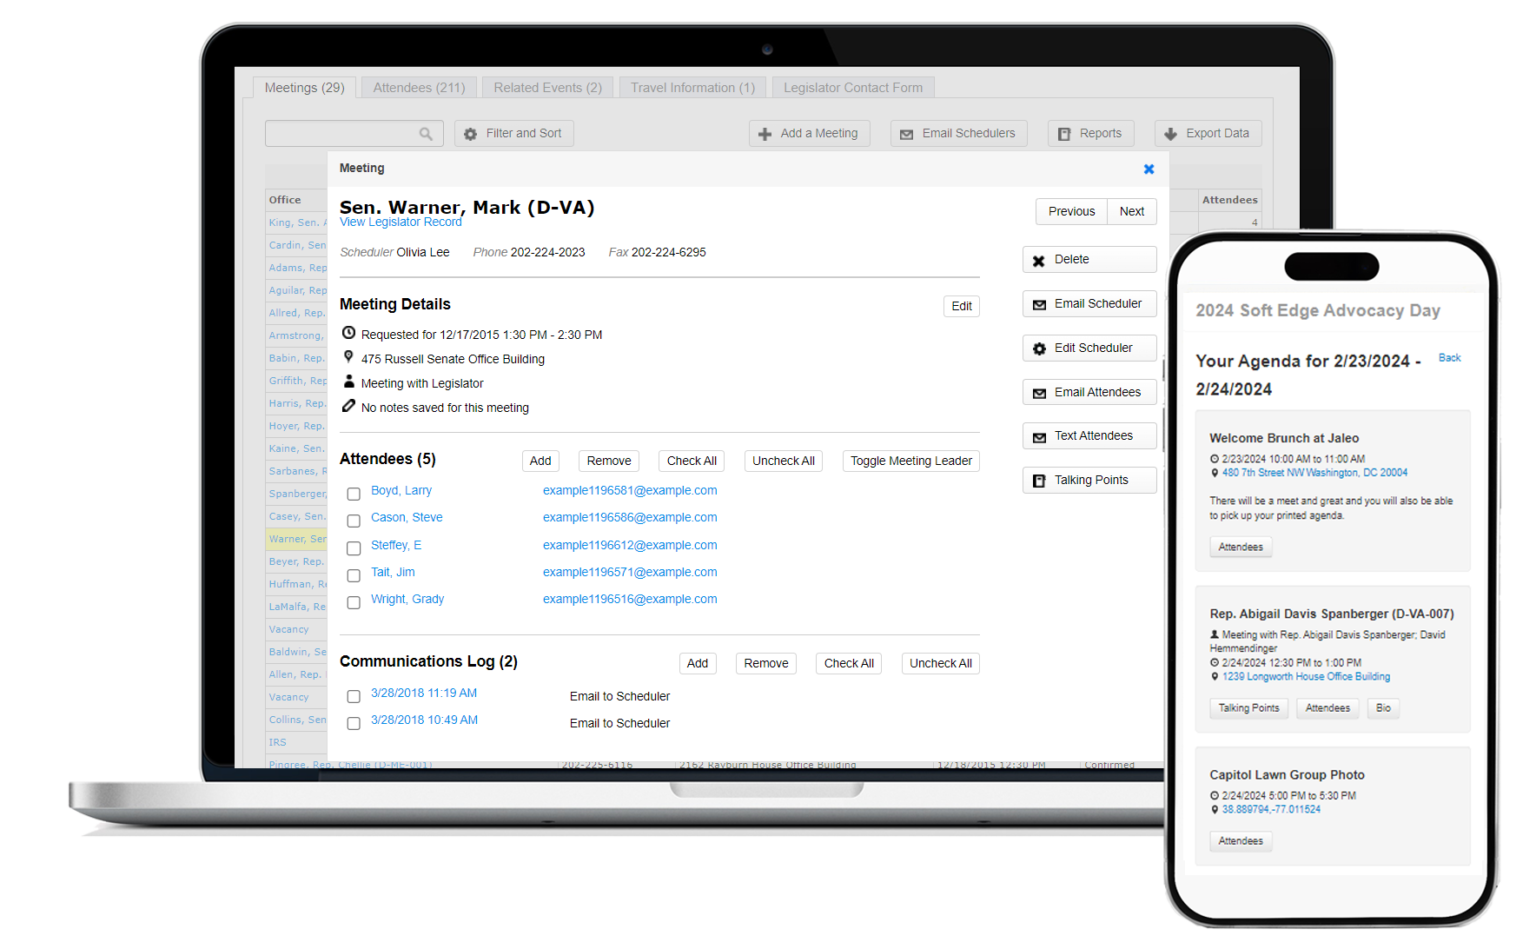Viewport: 1536px width, 936px height.
Task: Go to the Next meeting
Action: click(1132, 212)
